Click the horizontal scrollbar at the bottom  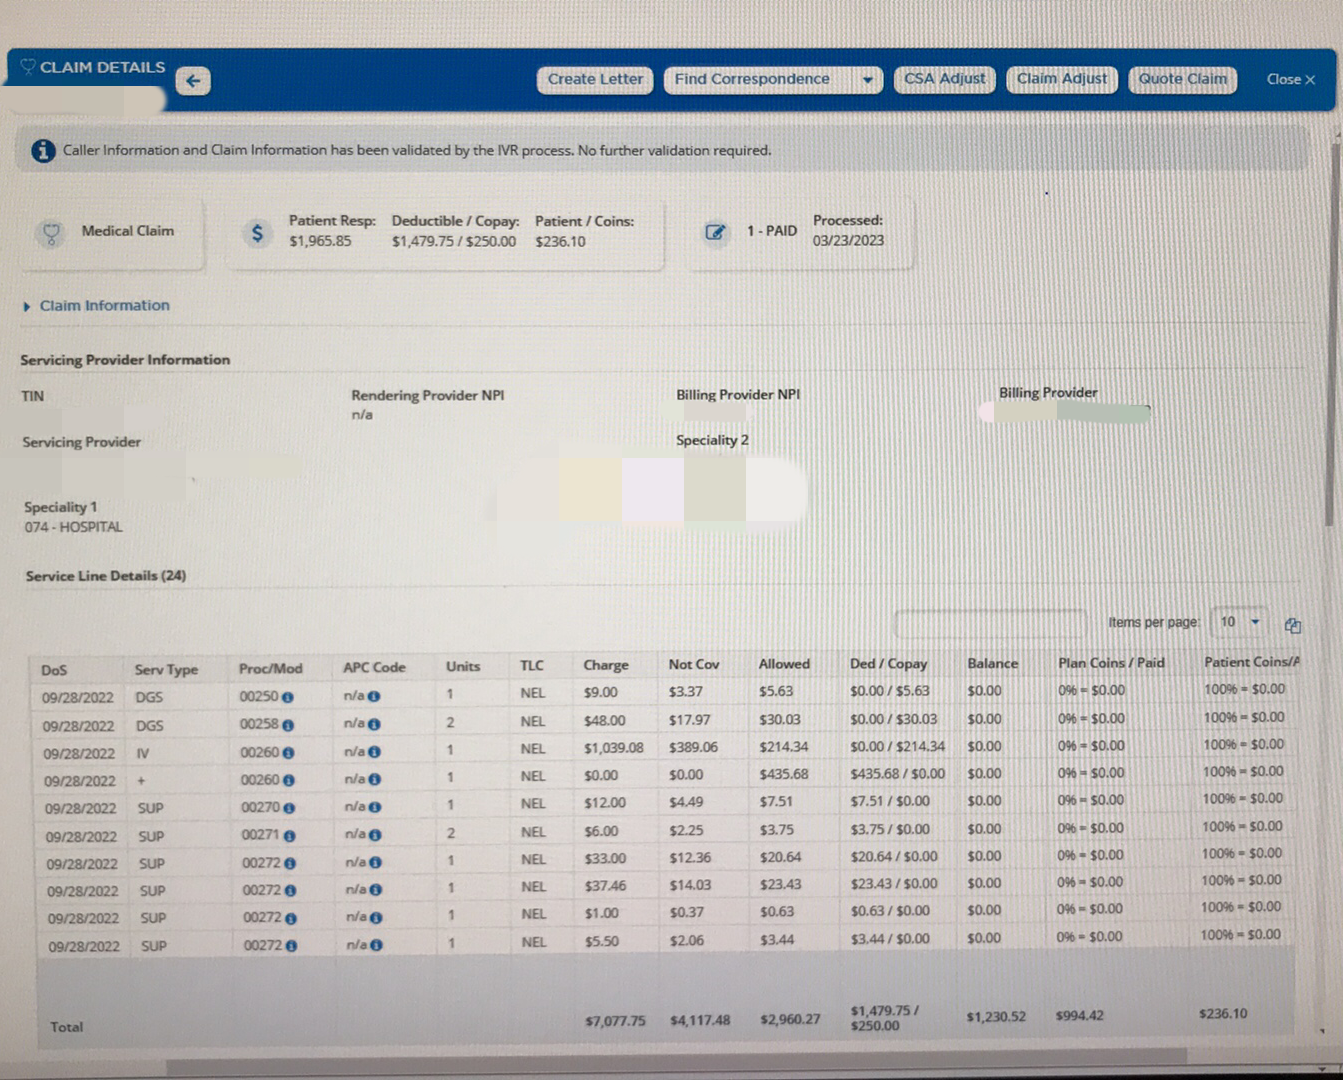point(676,1058)
